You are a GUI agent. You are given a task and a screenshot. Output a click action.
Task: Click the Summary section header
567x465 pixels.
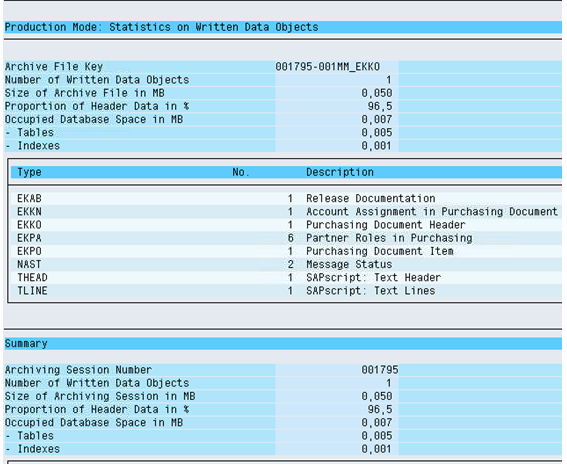coord(26,344)
